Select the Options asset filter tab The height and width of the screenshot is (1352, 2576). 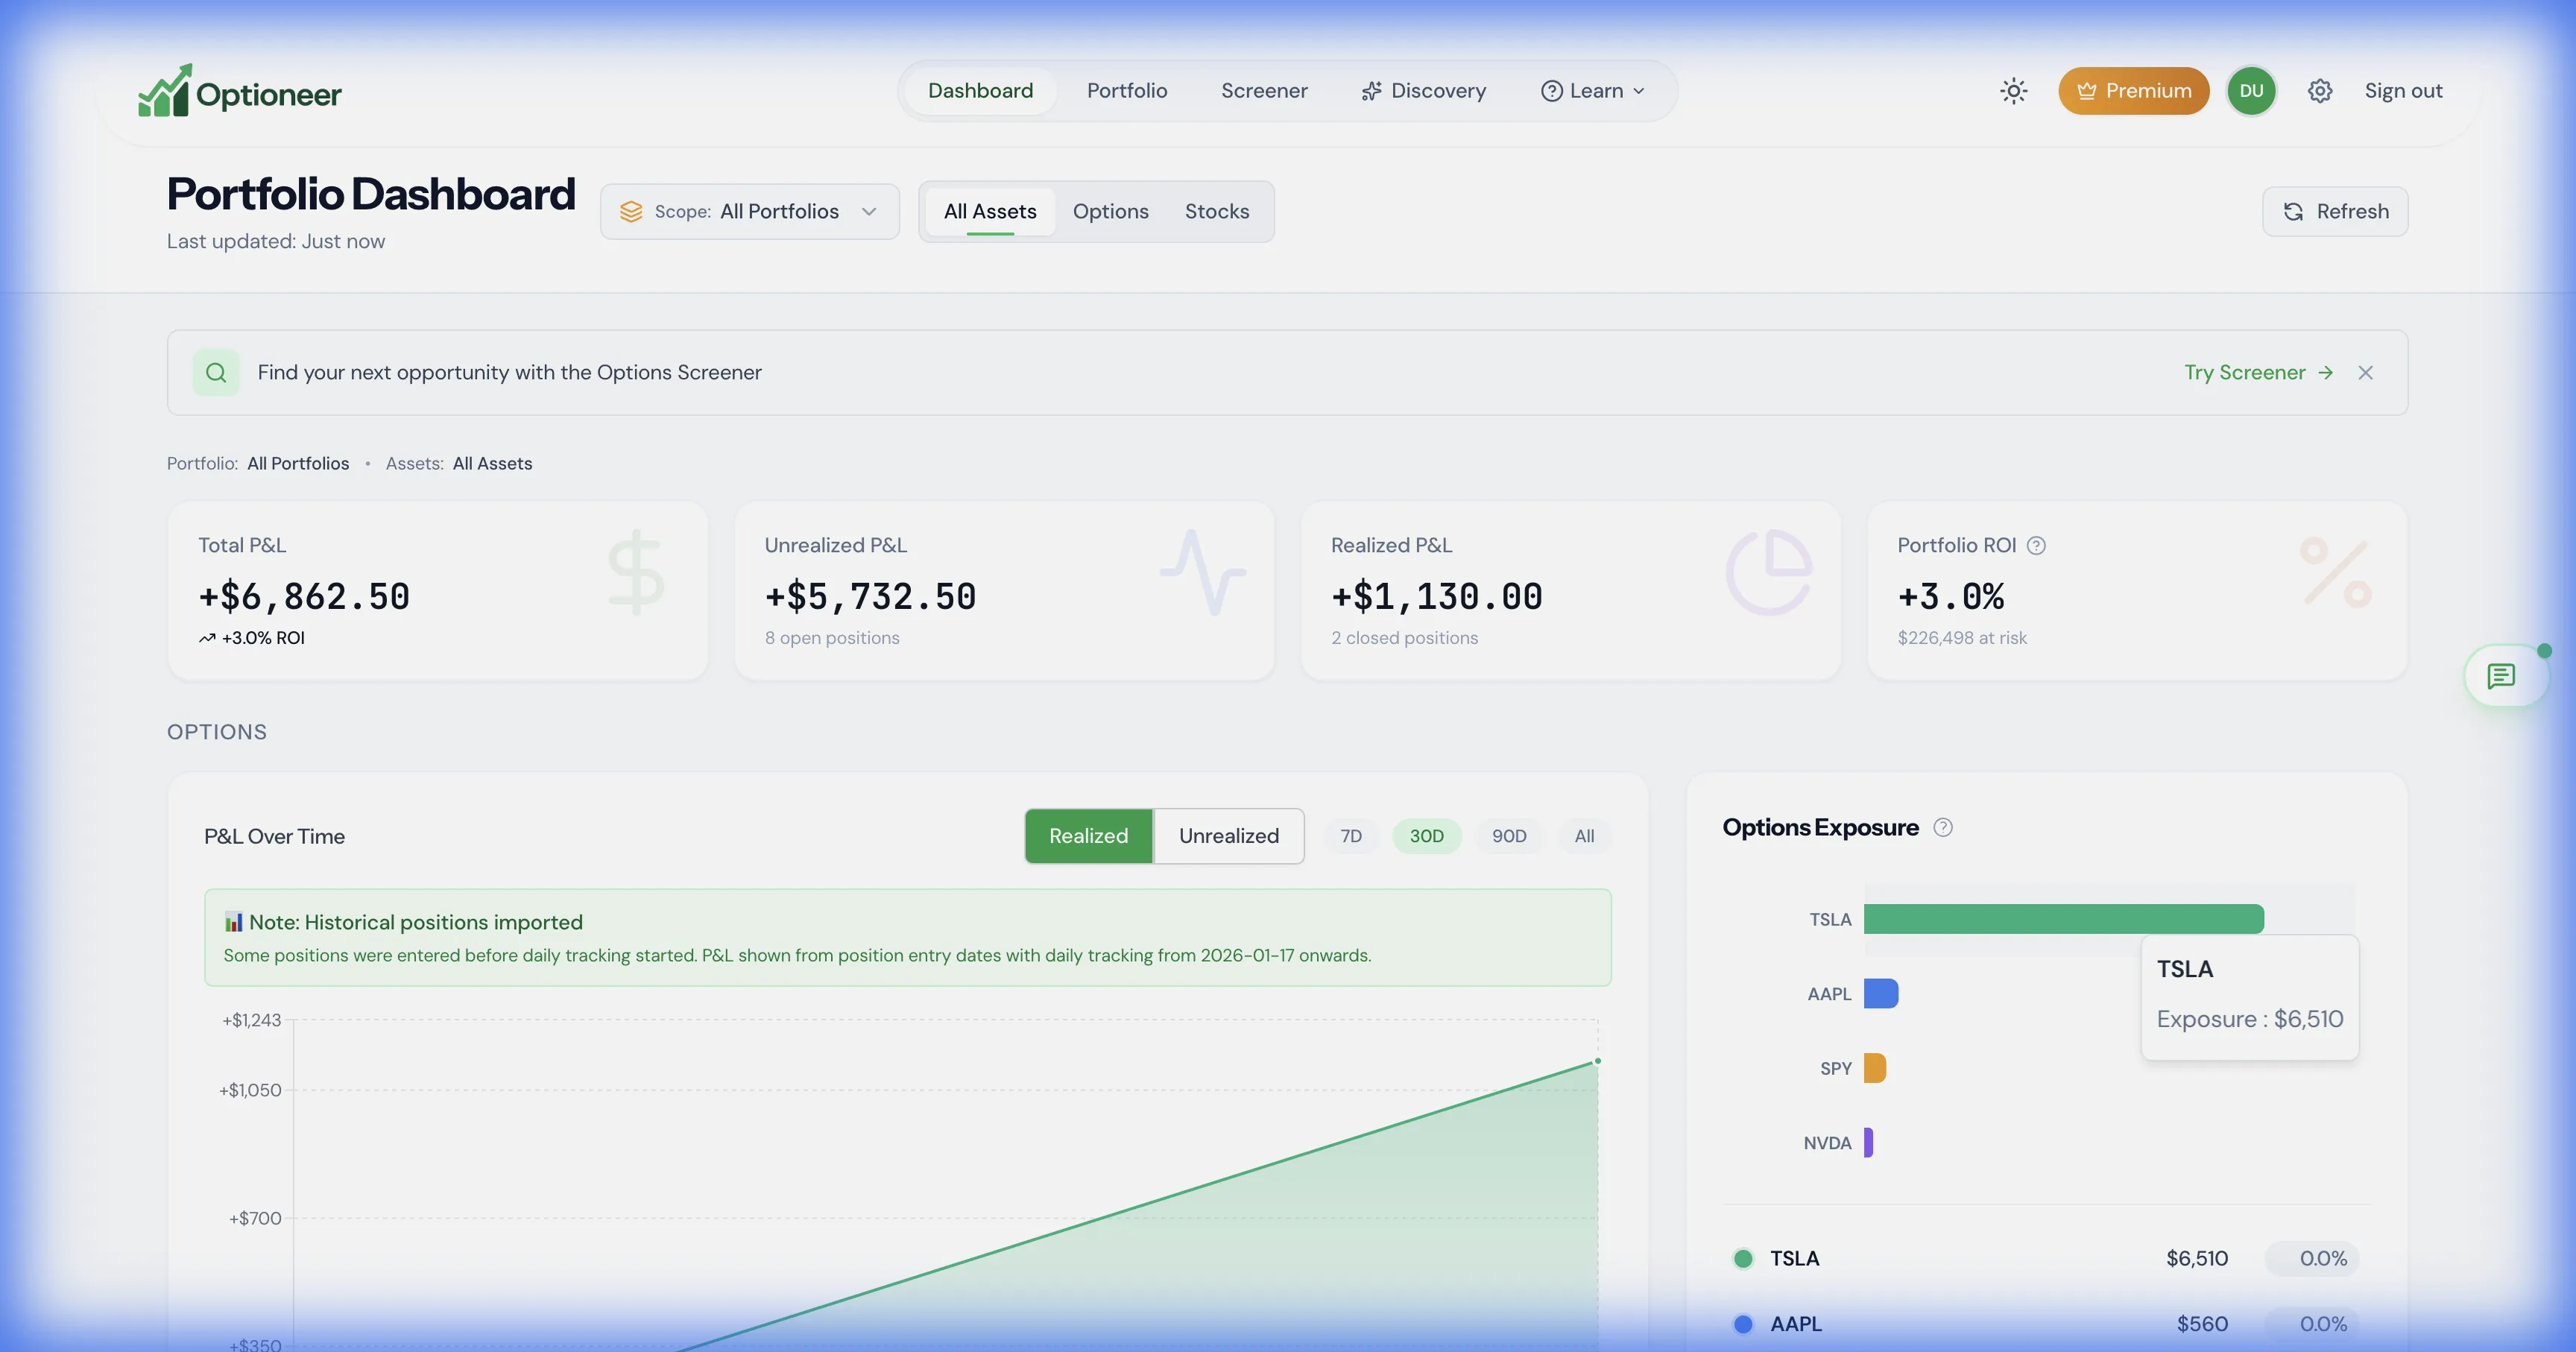coord(1110,211)
